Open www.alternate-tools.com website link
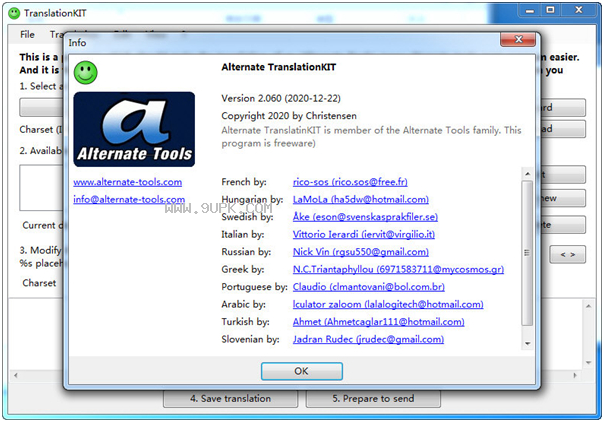The image size is (603, 422). [128, 182]
